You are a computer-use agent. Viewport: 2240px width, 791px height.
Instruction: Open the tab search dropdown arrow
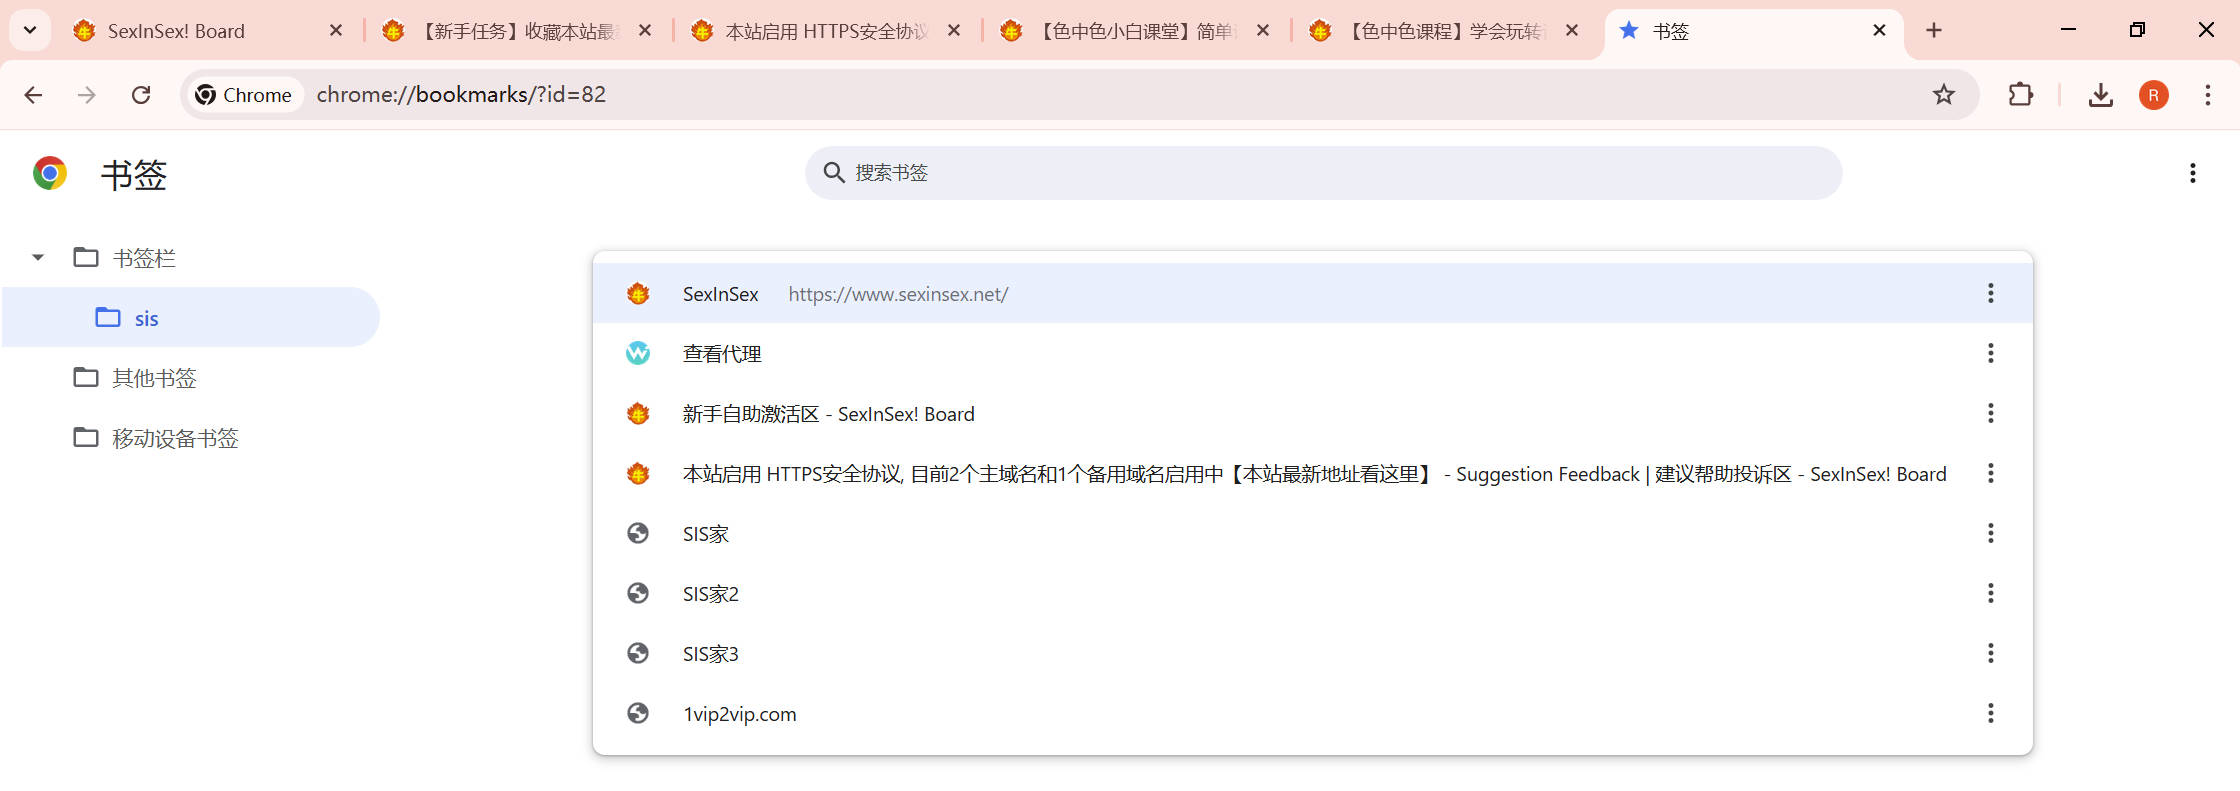(30, 30)
